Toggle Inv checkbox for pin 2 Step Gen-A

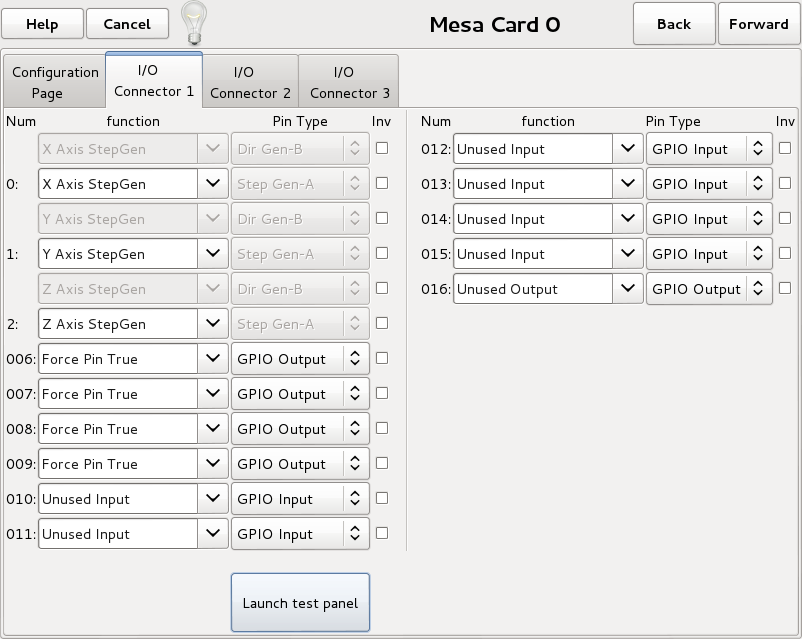point(382,323)
